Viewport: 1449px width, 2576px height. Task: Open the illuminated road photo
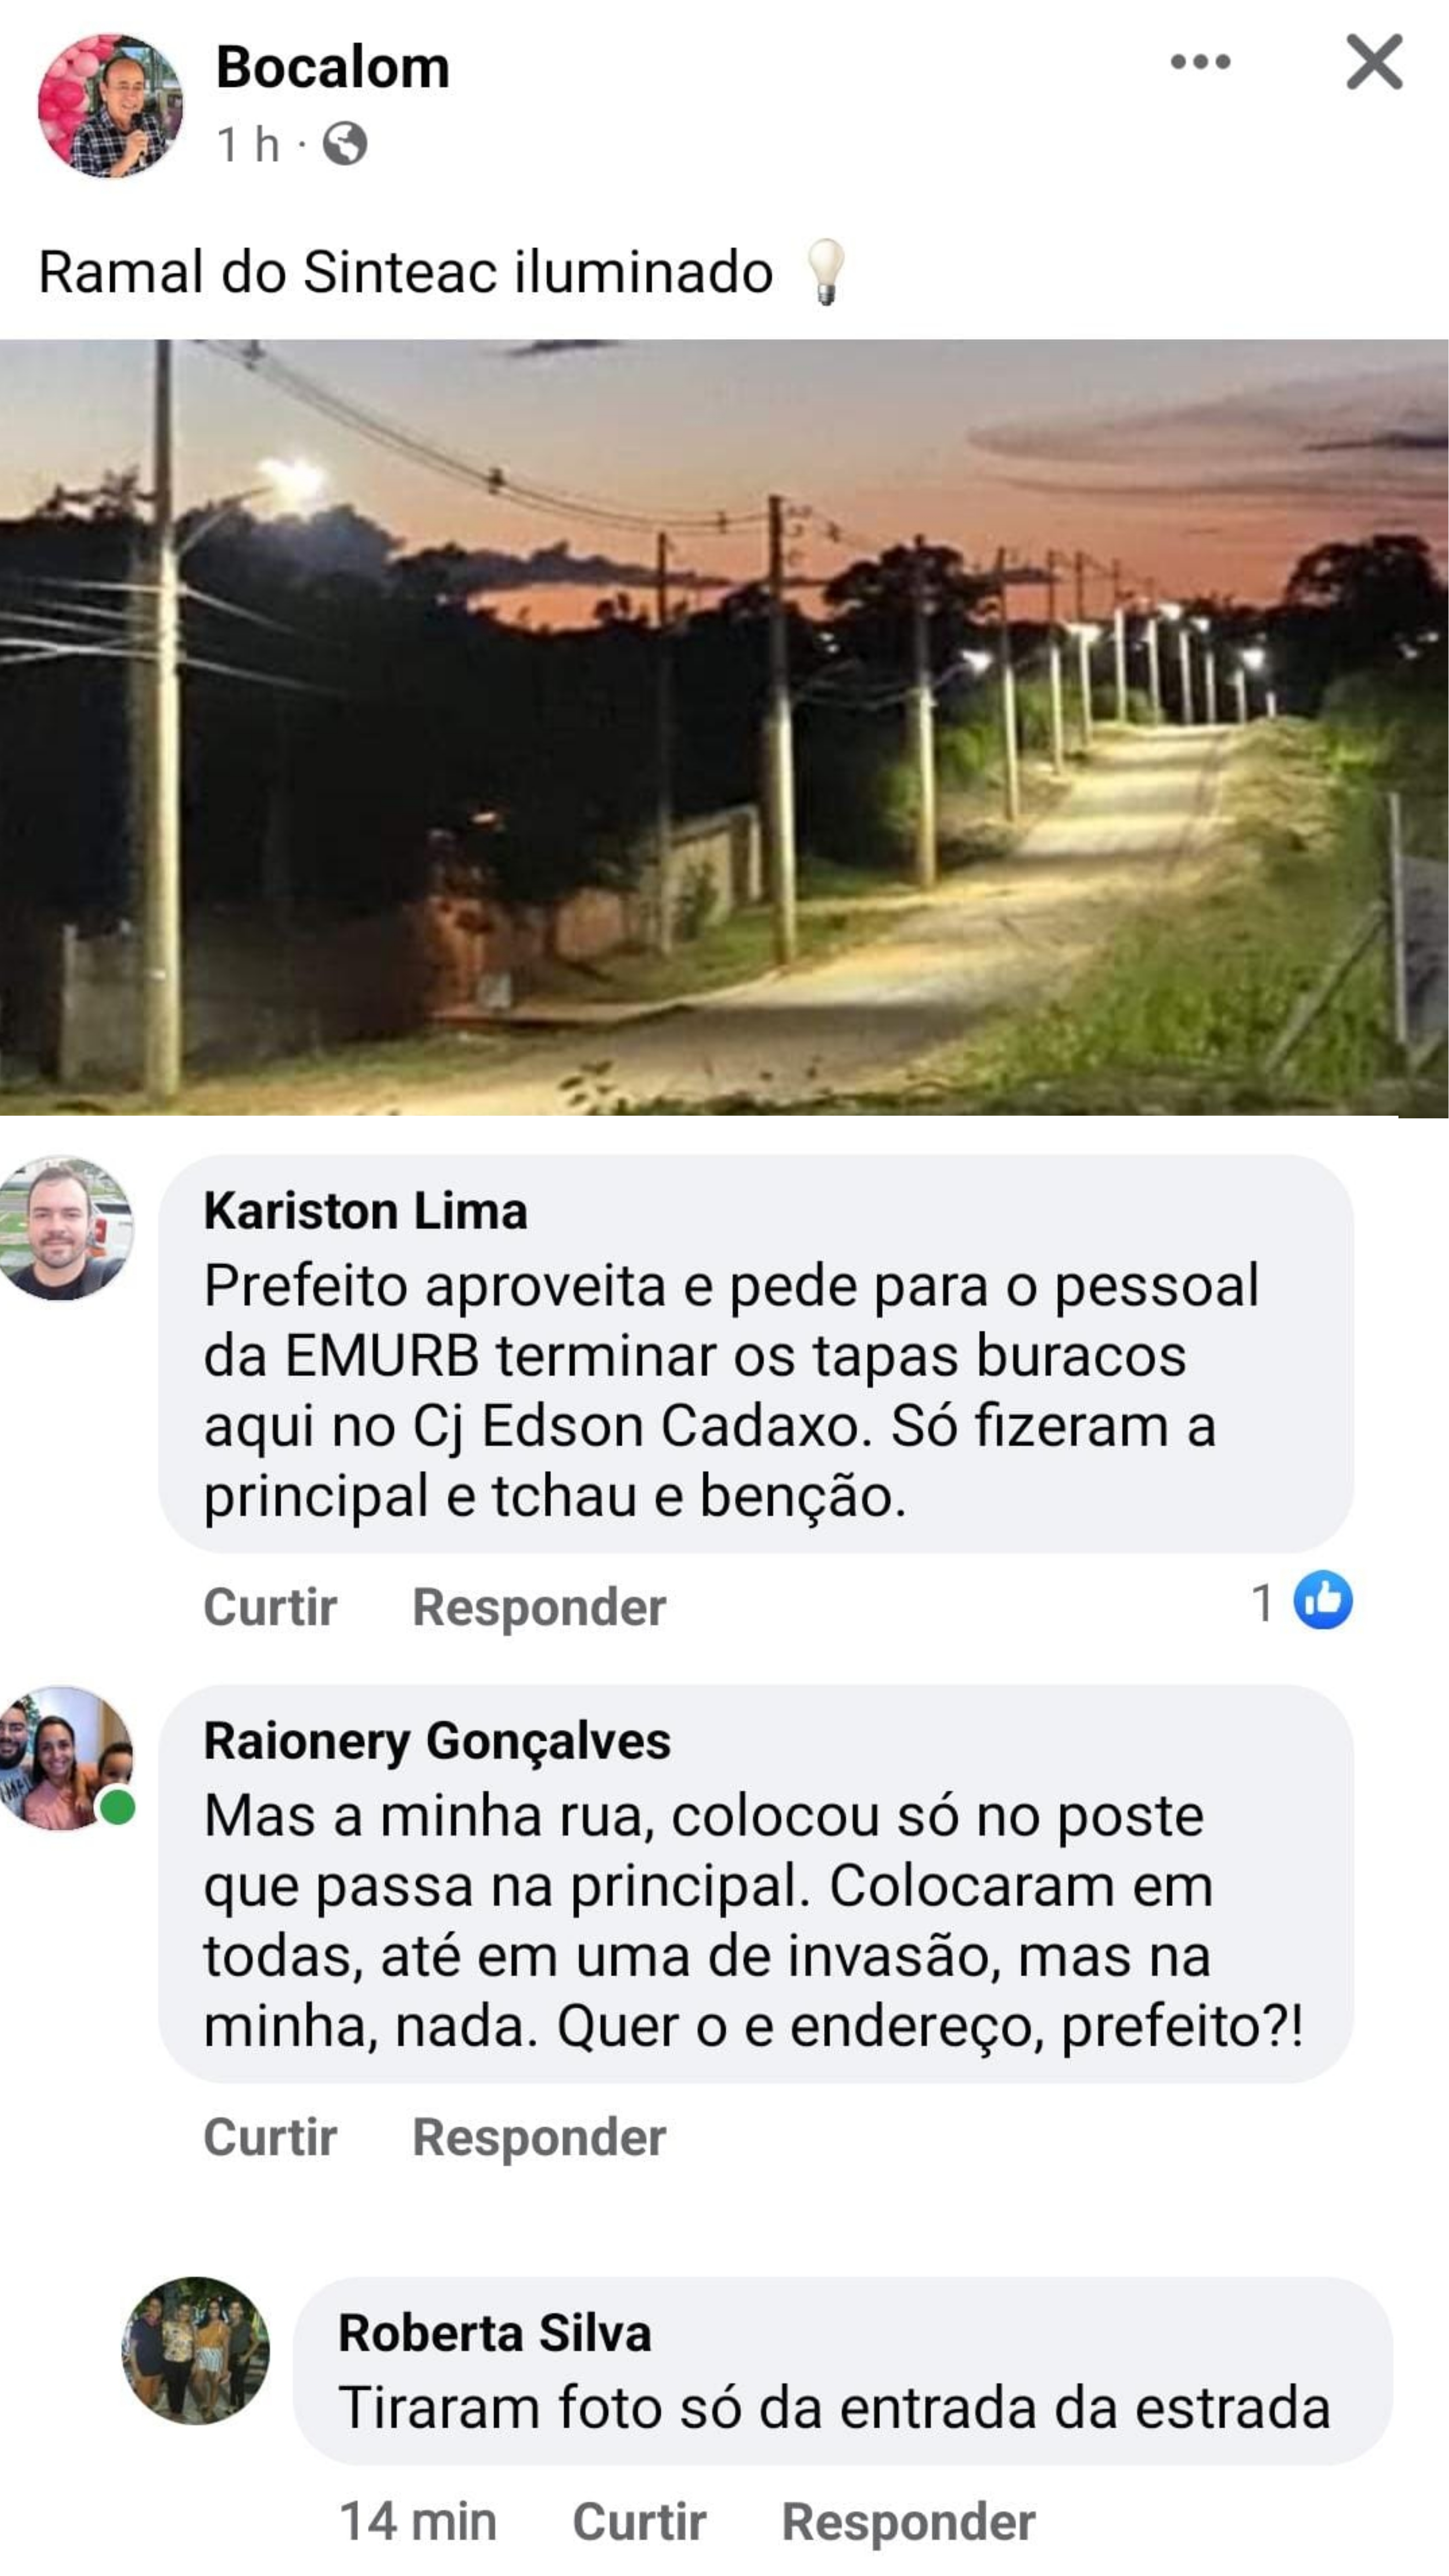click(x=724, y=728)
